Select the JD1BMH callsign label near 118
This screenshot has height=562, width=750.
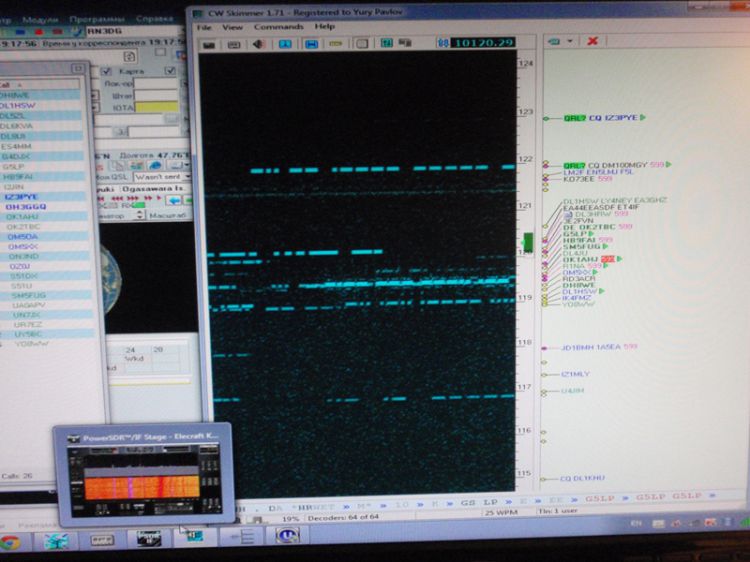(576, 347)
